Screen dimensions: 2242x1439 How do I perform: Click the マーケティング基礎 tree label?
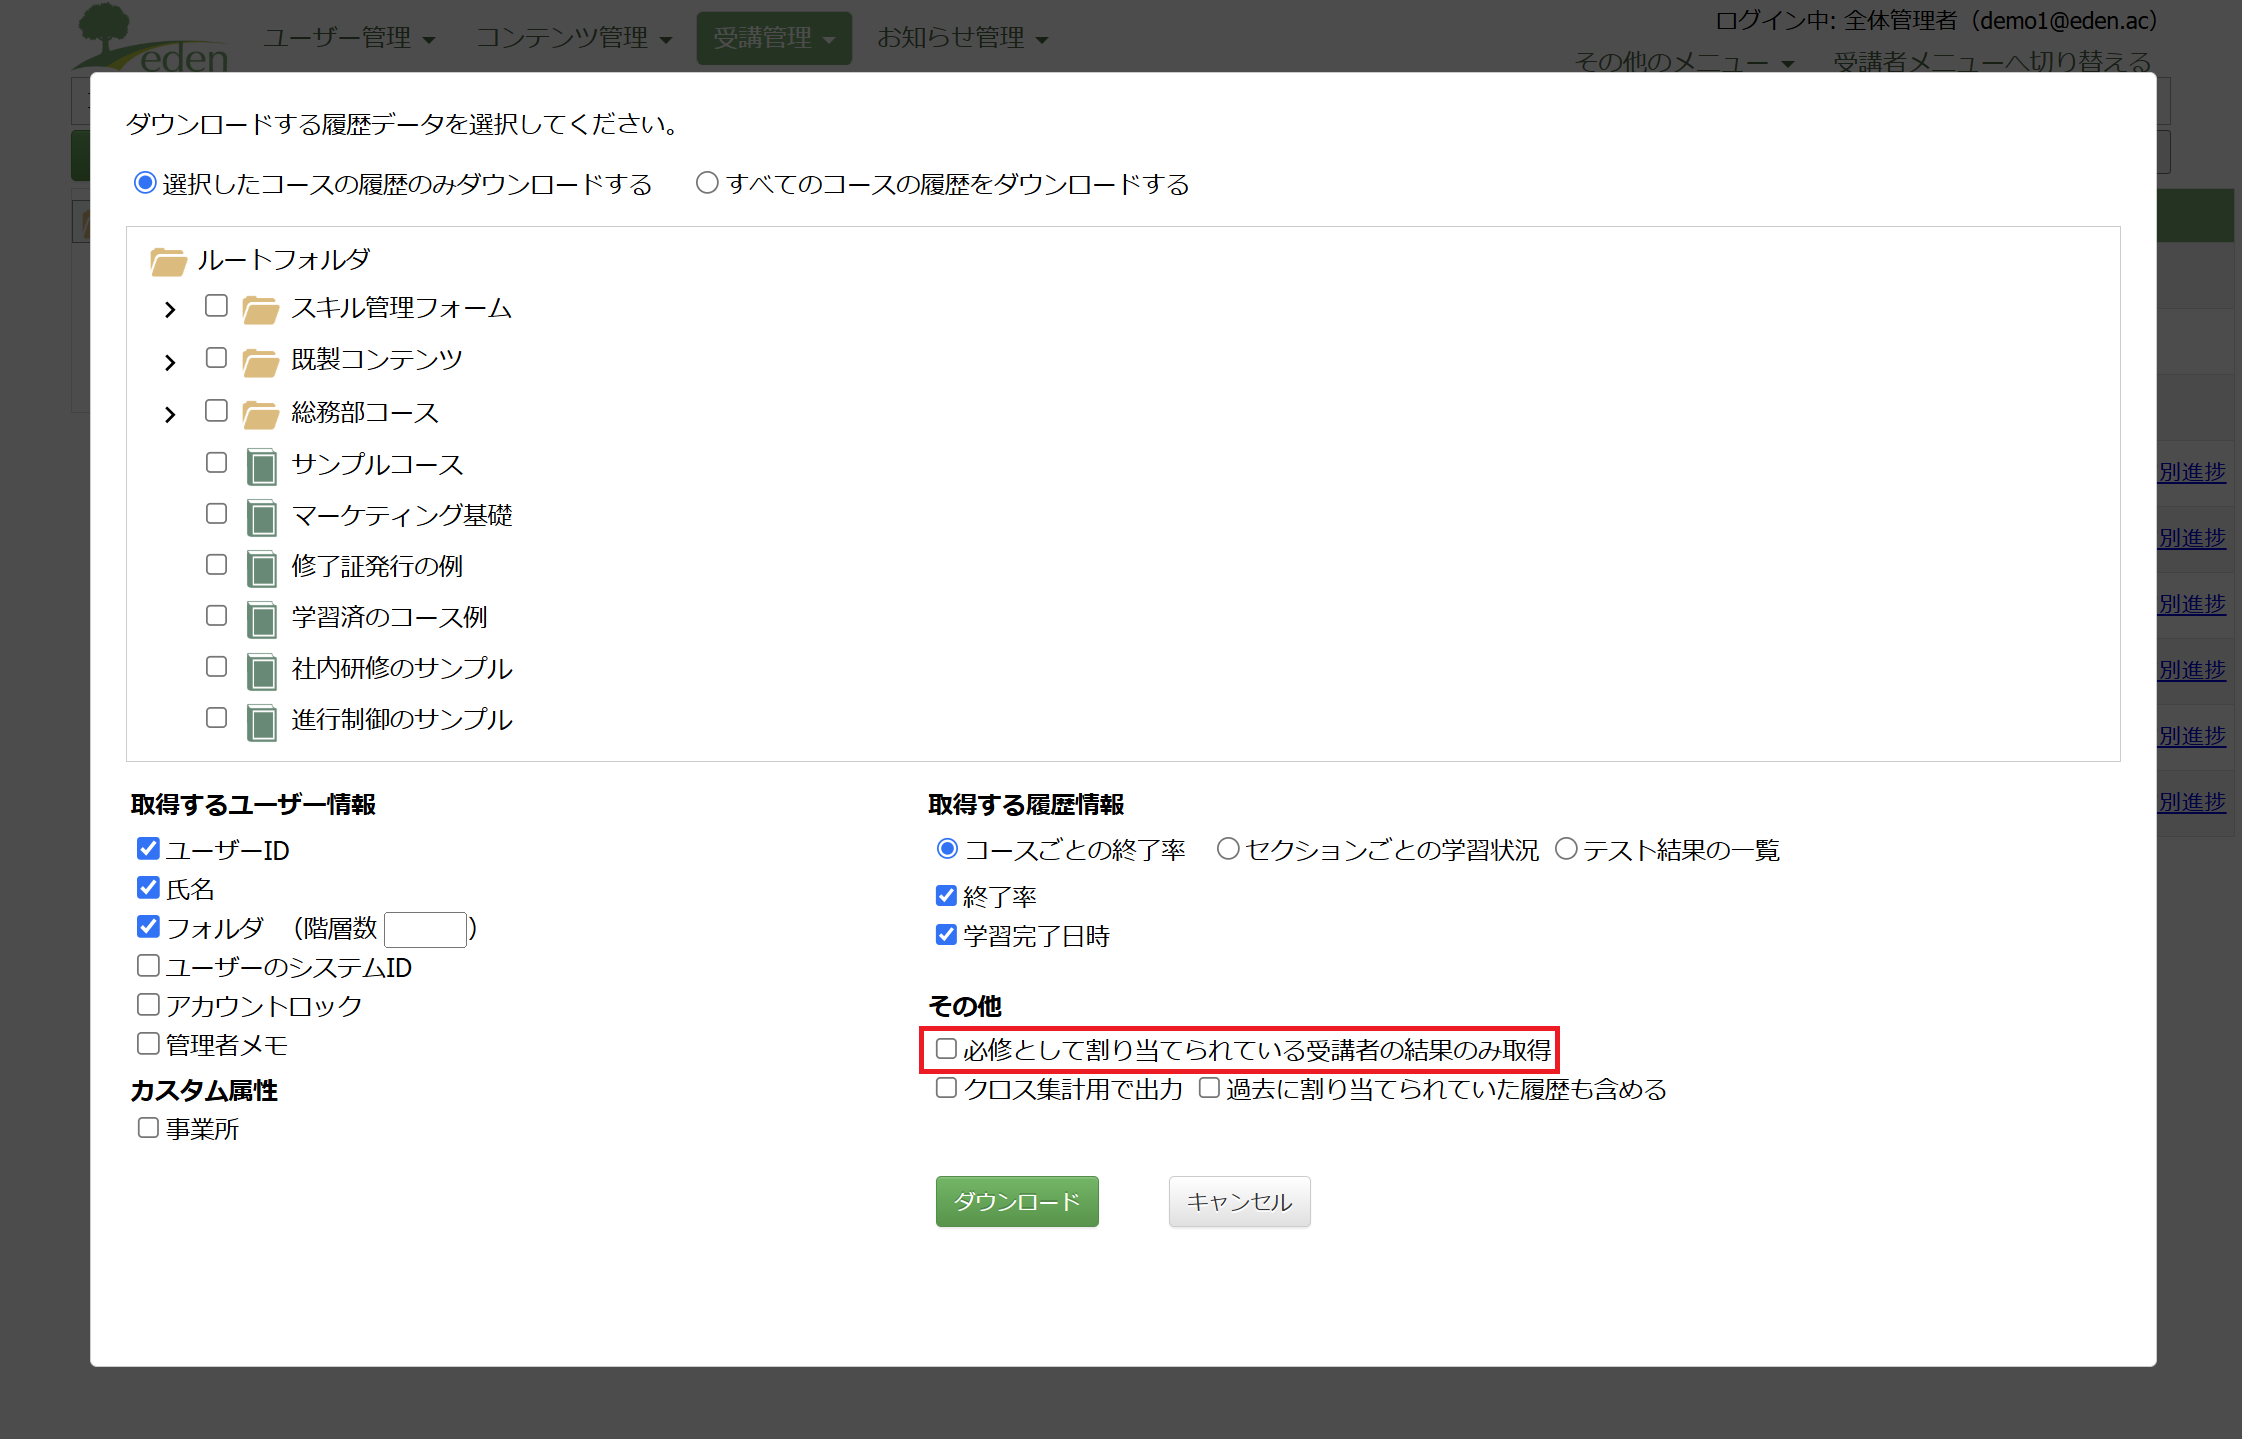(402, 516)
